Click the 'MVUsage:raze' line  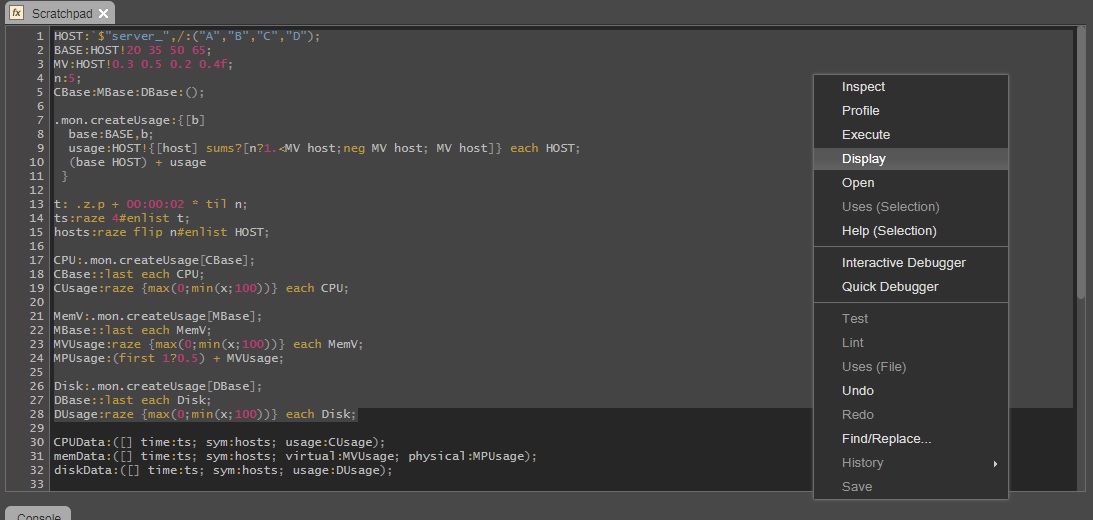coord(208,344)
